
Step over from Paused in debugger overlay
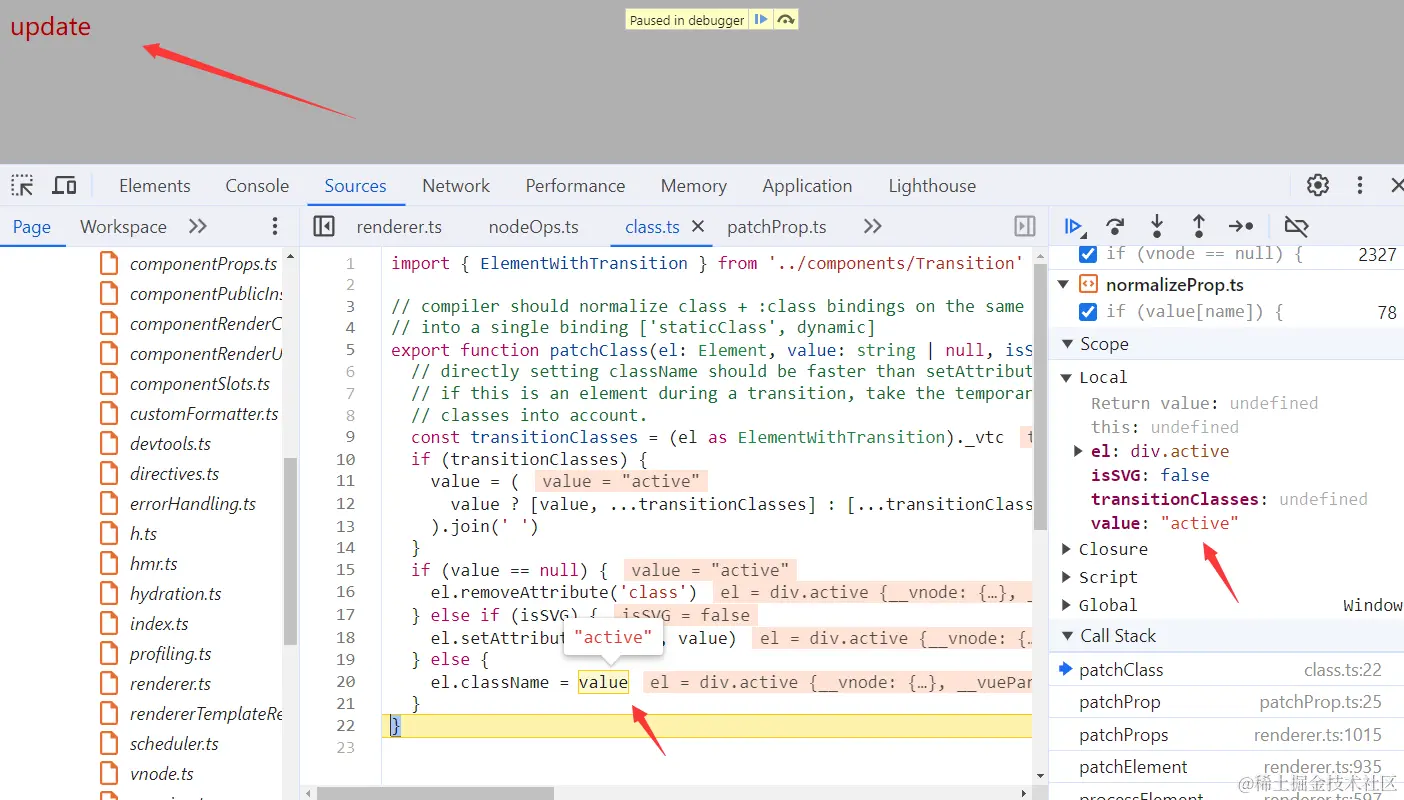786,20
